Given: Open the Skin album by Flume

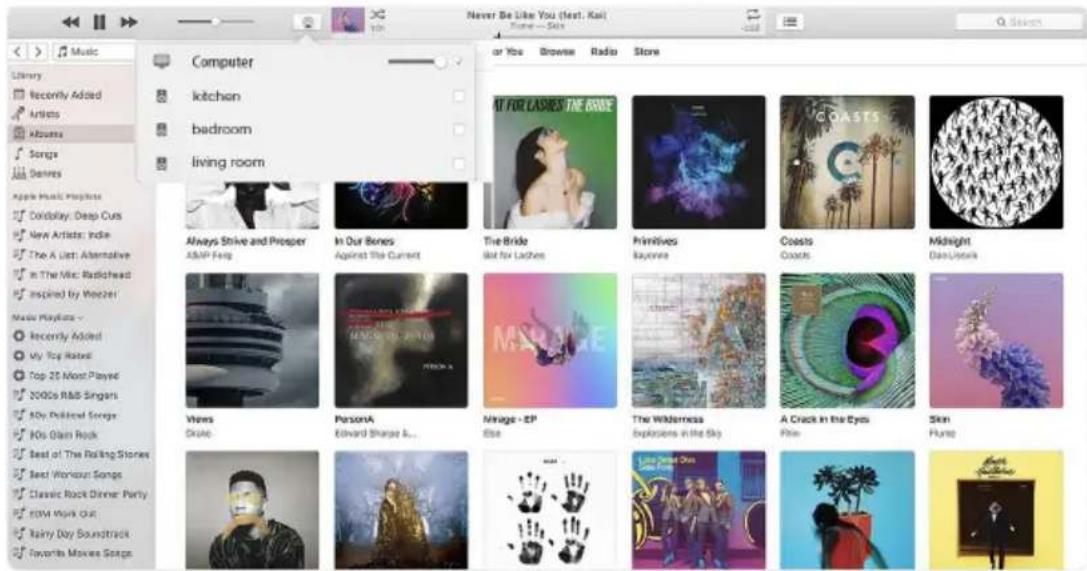Looking at the screenshot, I should click(x=996, y=340).
